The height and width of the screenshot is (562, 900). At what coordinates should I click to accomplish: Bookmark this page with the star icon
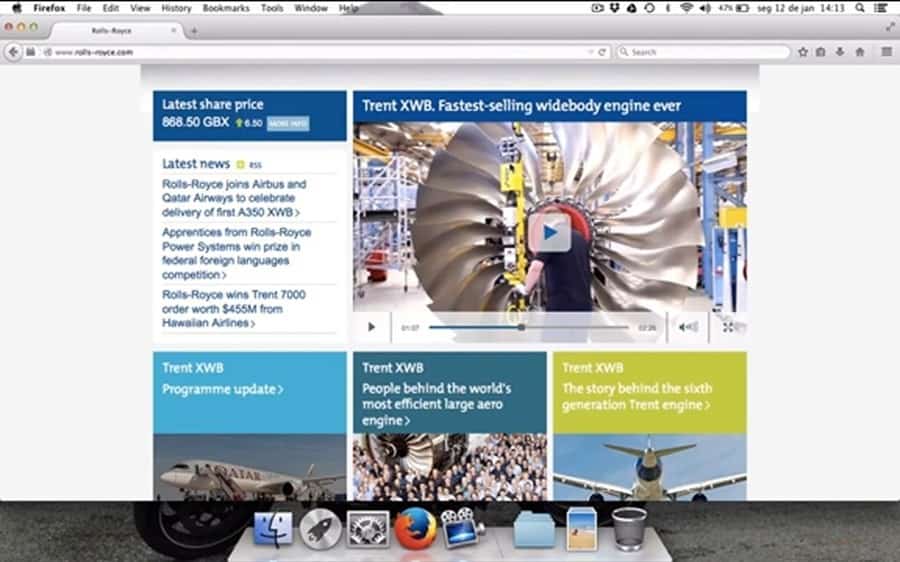tap(803, 52)
